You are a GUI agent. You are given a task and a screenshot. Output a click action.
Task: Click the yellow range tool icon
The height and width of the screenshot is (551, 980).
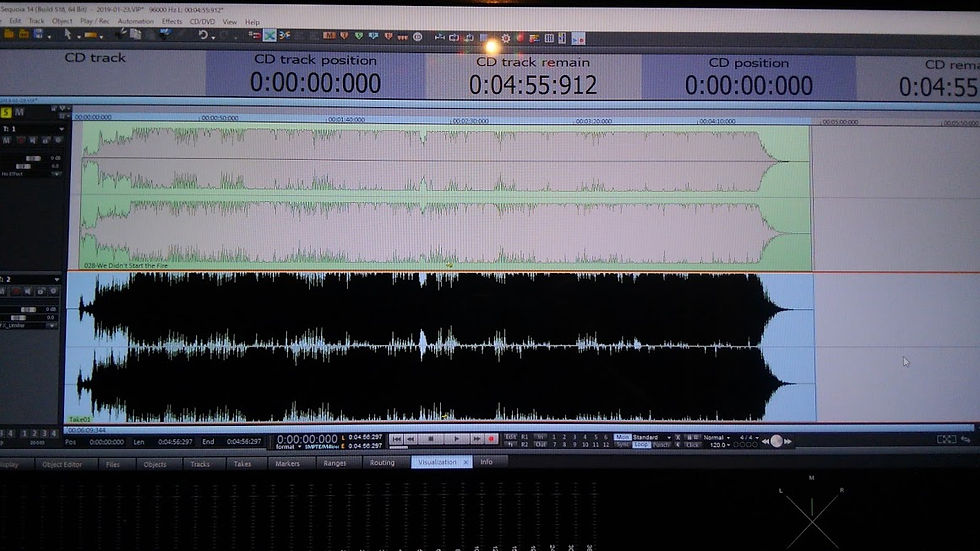coord(91,36)
